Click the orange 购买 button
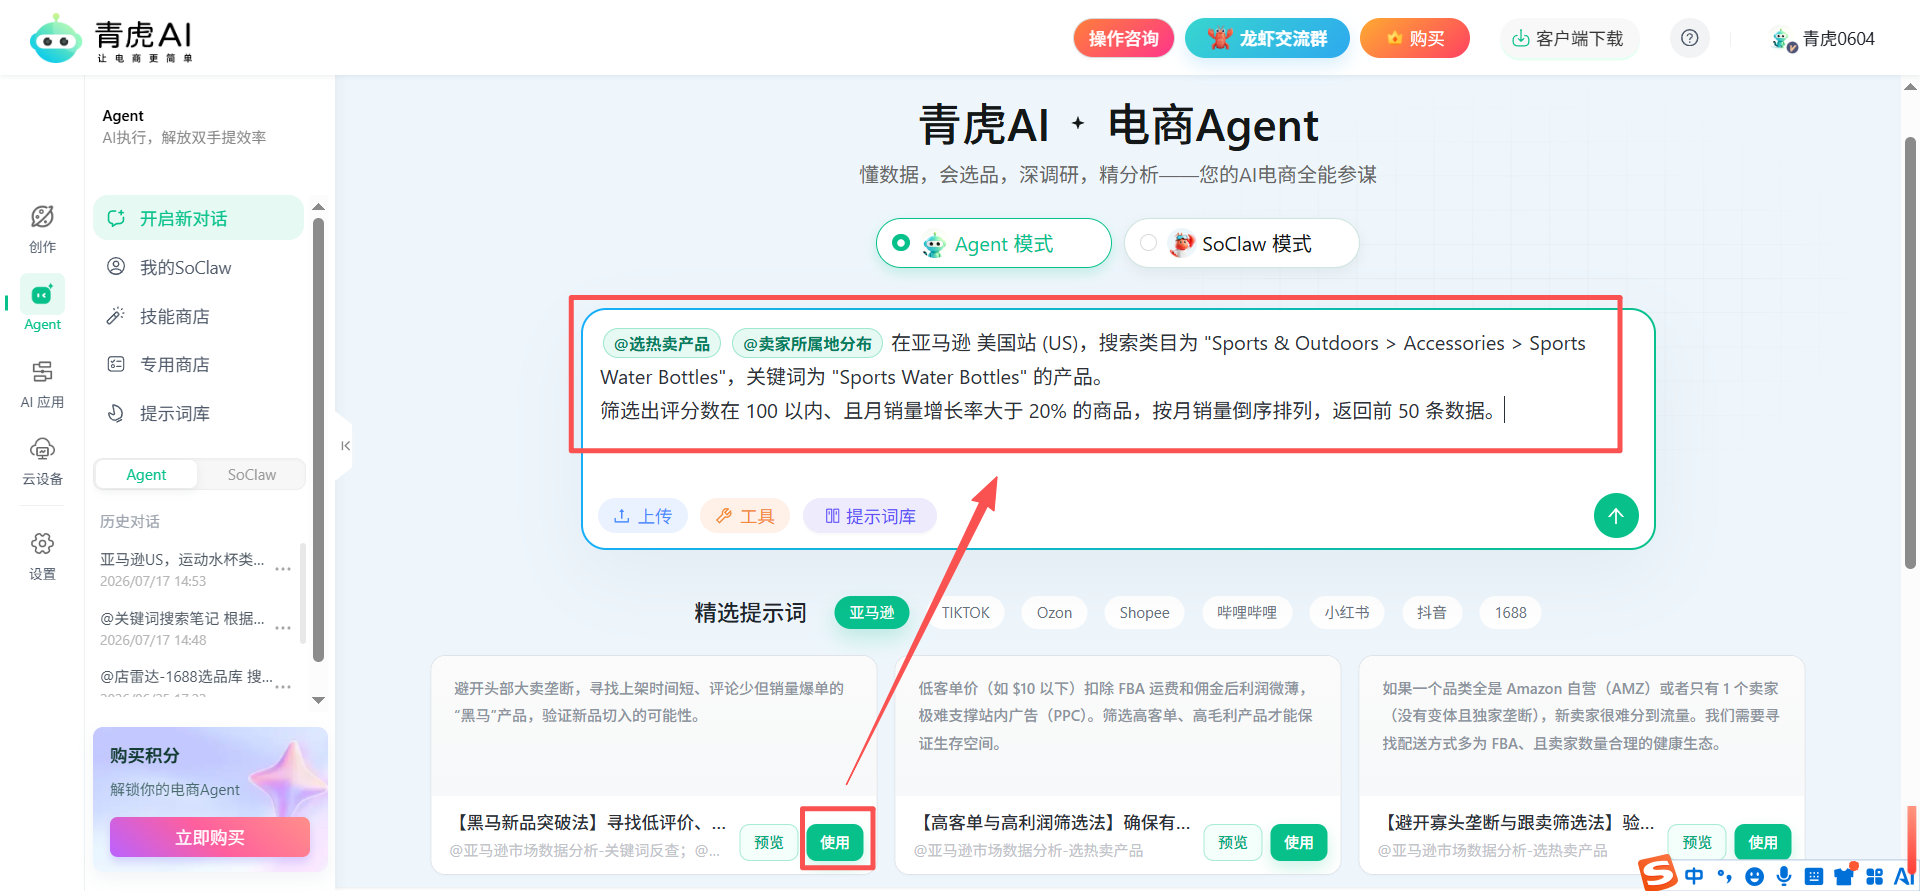Image resolution: width=1920 pixels, height=891 pixels. point(1414,38)
